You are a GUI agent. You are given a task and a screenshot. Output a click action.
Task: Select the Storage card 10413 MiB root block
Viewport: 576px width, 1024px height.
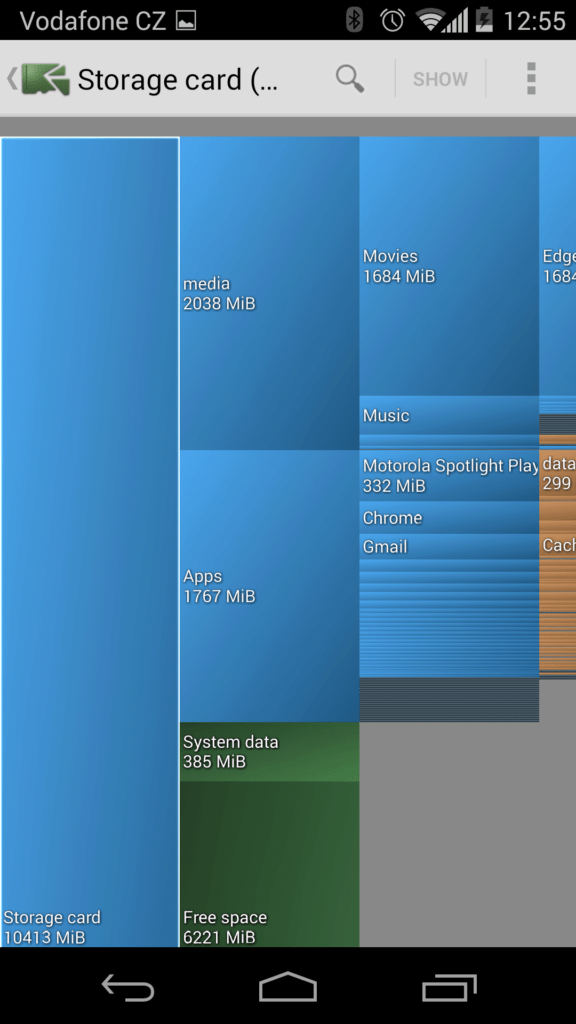(90, 542)
